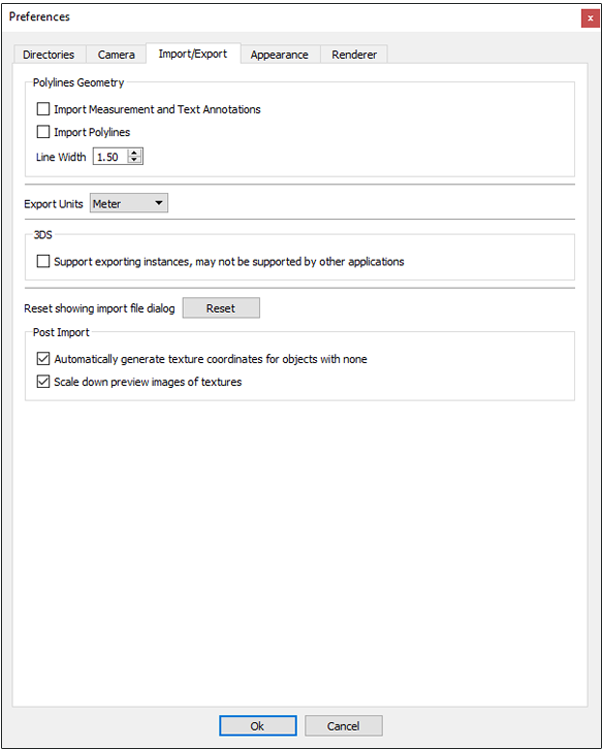Go to the Renderer tab
This screenshot has height=754, width=605.
[354, 55]
